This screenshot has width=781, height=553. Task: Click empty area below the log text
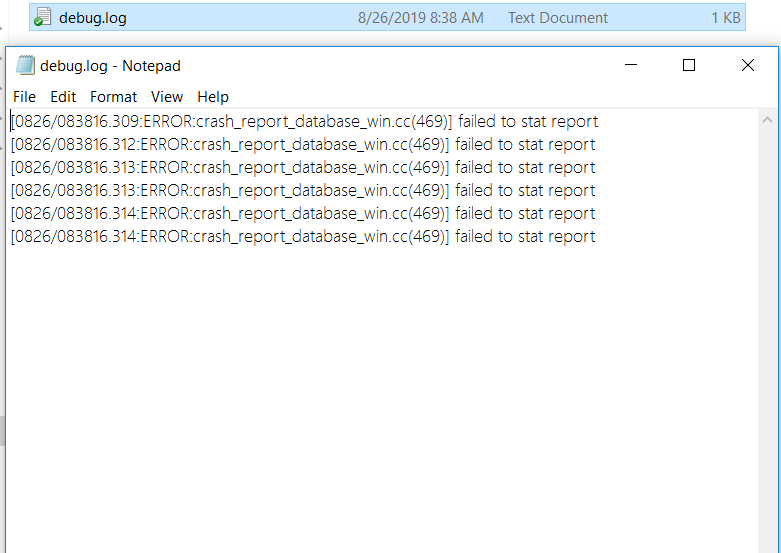click(380, 400)
